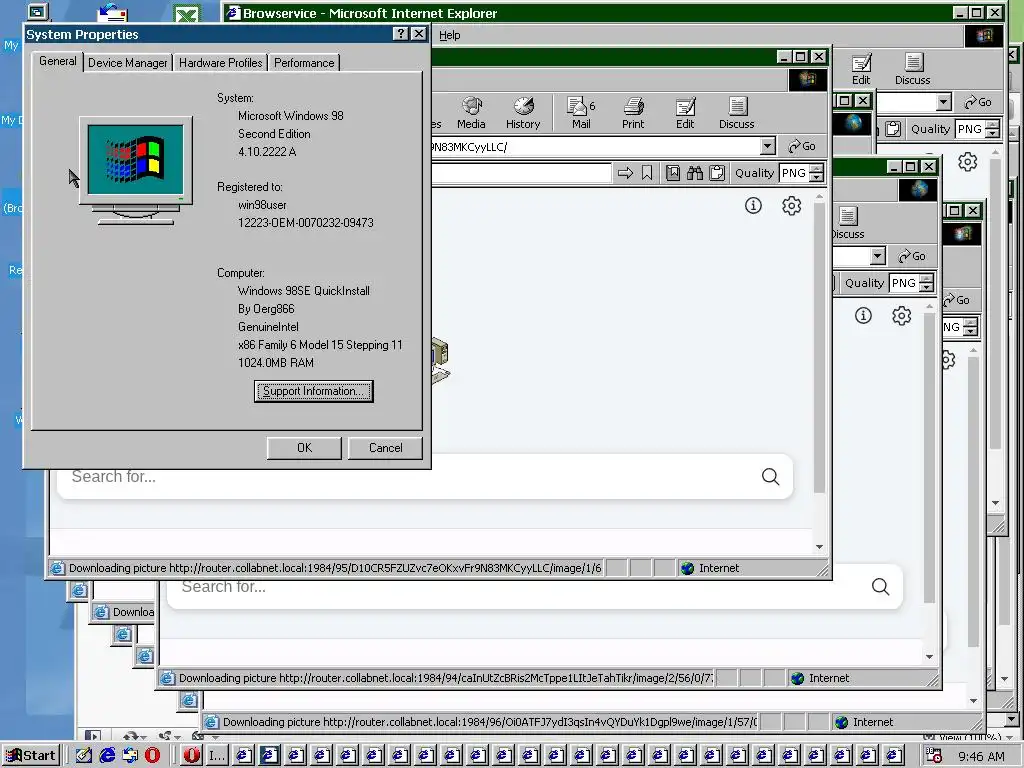1024x768 pixels.
Task: Open the settings gear in the /94/ window
Action: point(902,316)
